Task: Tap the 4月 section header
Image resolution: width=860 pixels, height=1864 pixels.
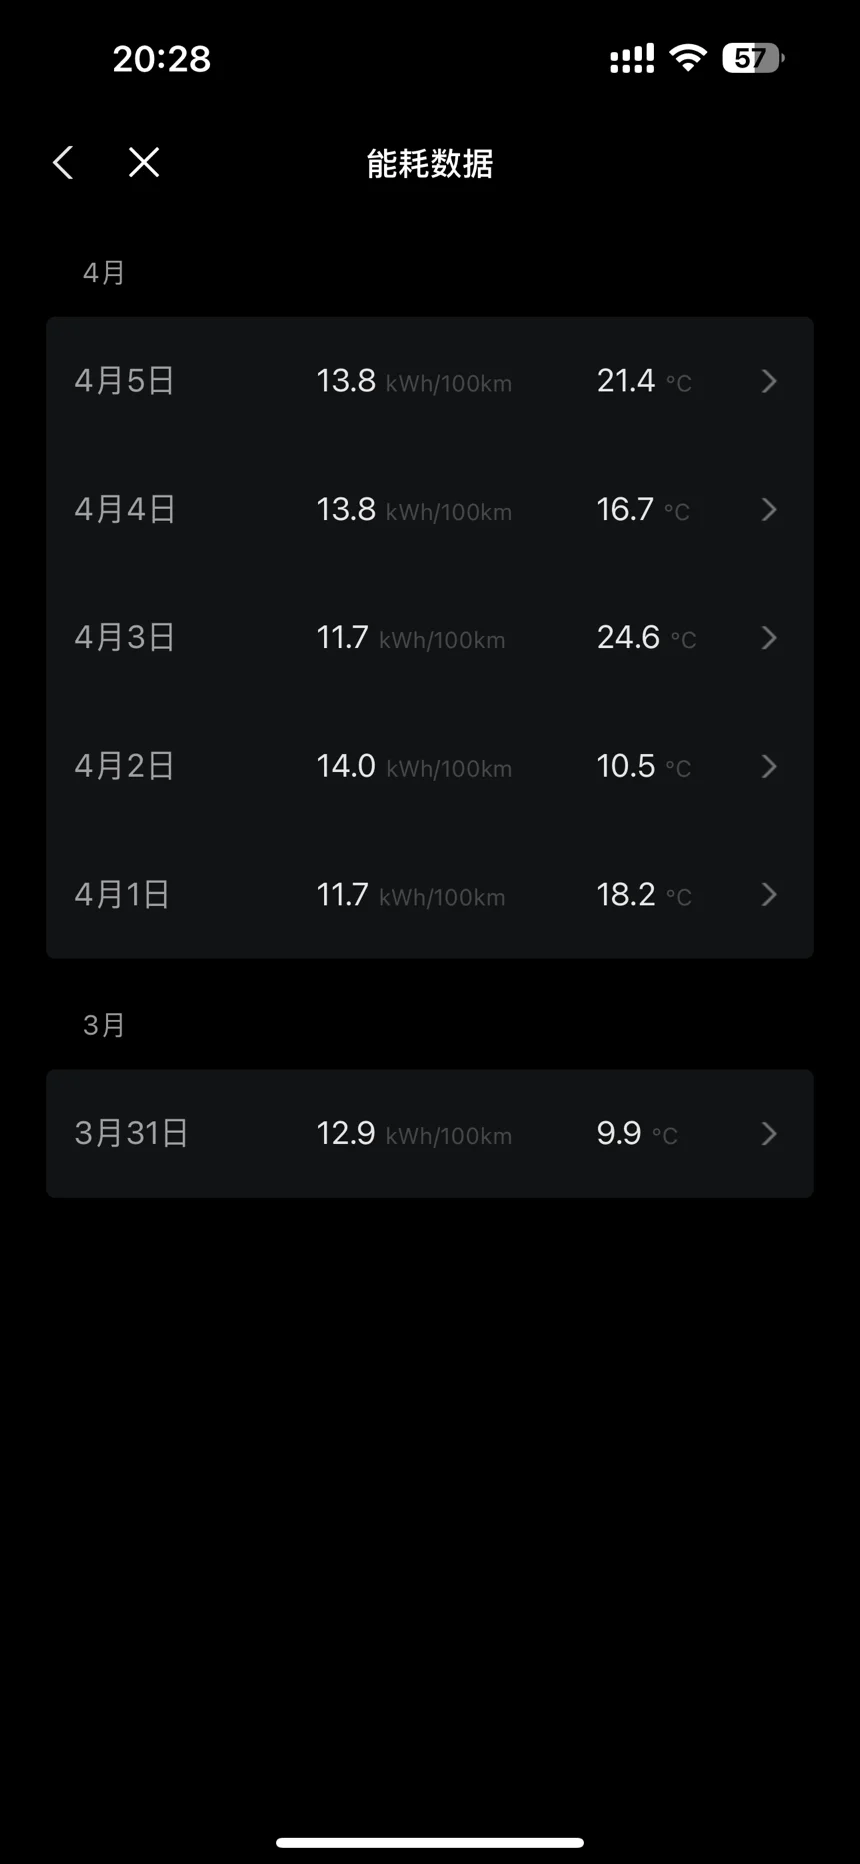Action: [x=104, y=273]
